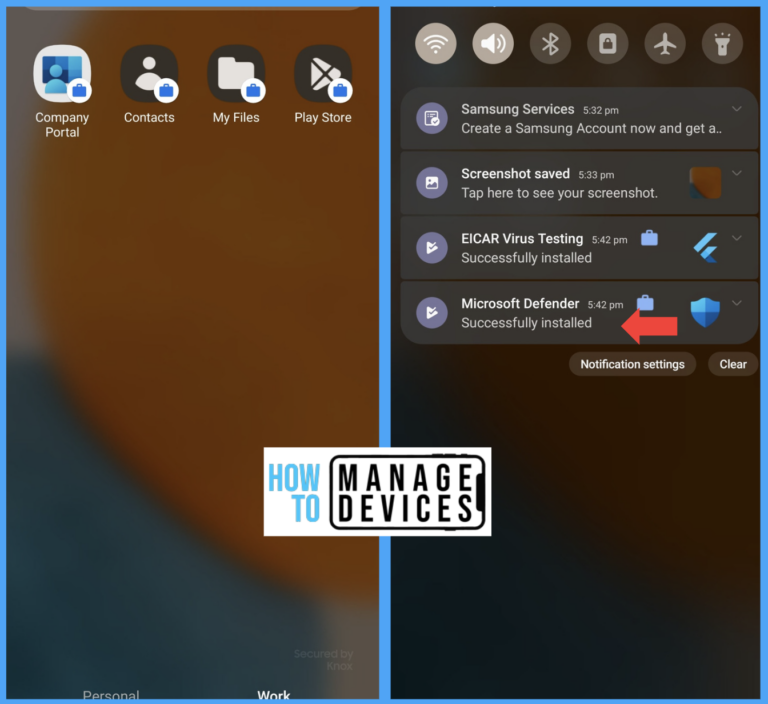Toggle Wi-Fi quick setting
This screenshot has height=704, width=768.
click(x=435, y=44)
